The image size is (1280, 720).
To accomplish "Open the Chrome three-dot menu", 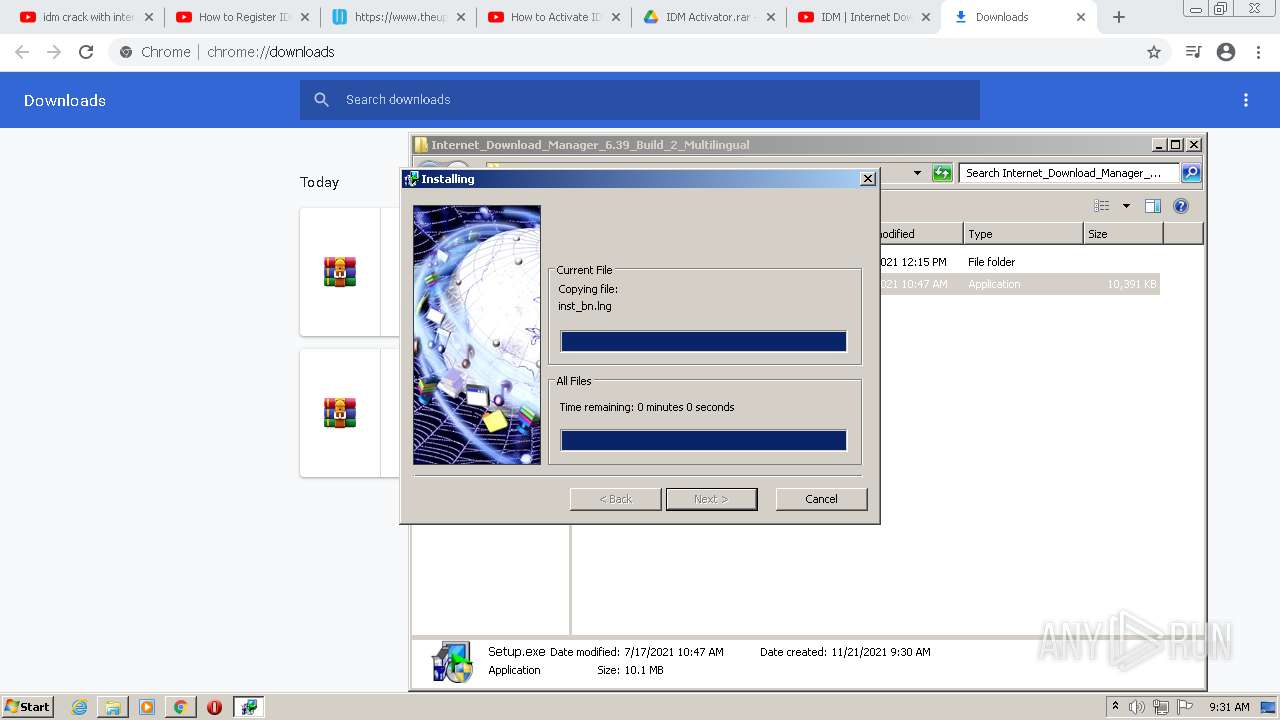I will click(1259, 52).
